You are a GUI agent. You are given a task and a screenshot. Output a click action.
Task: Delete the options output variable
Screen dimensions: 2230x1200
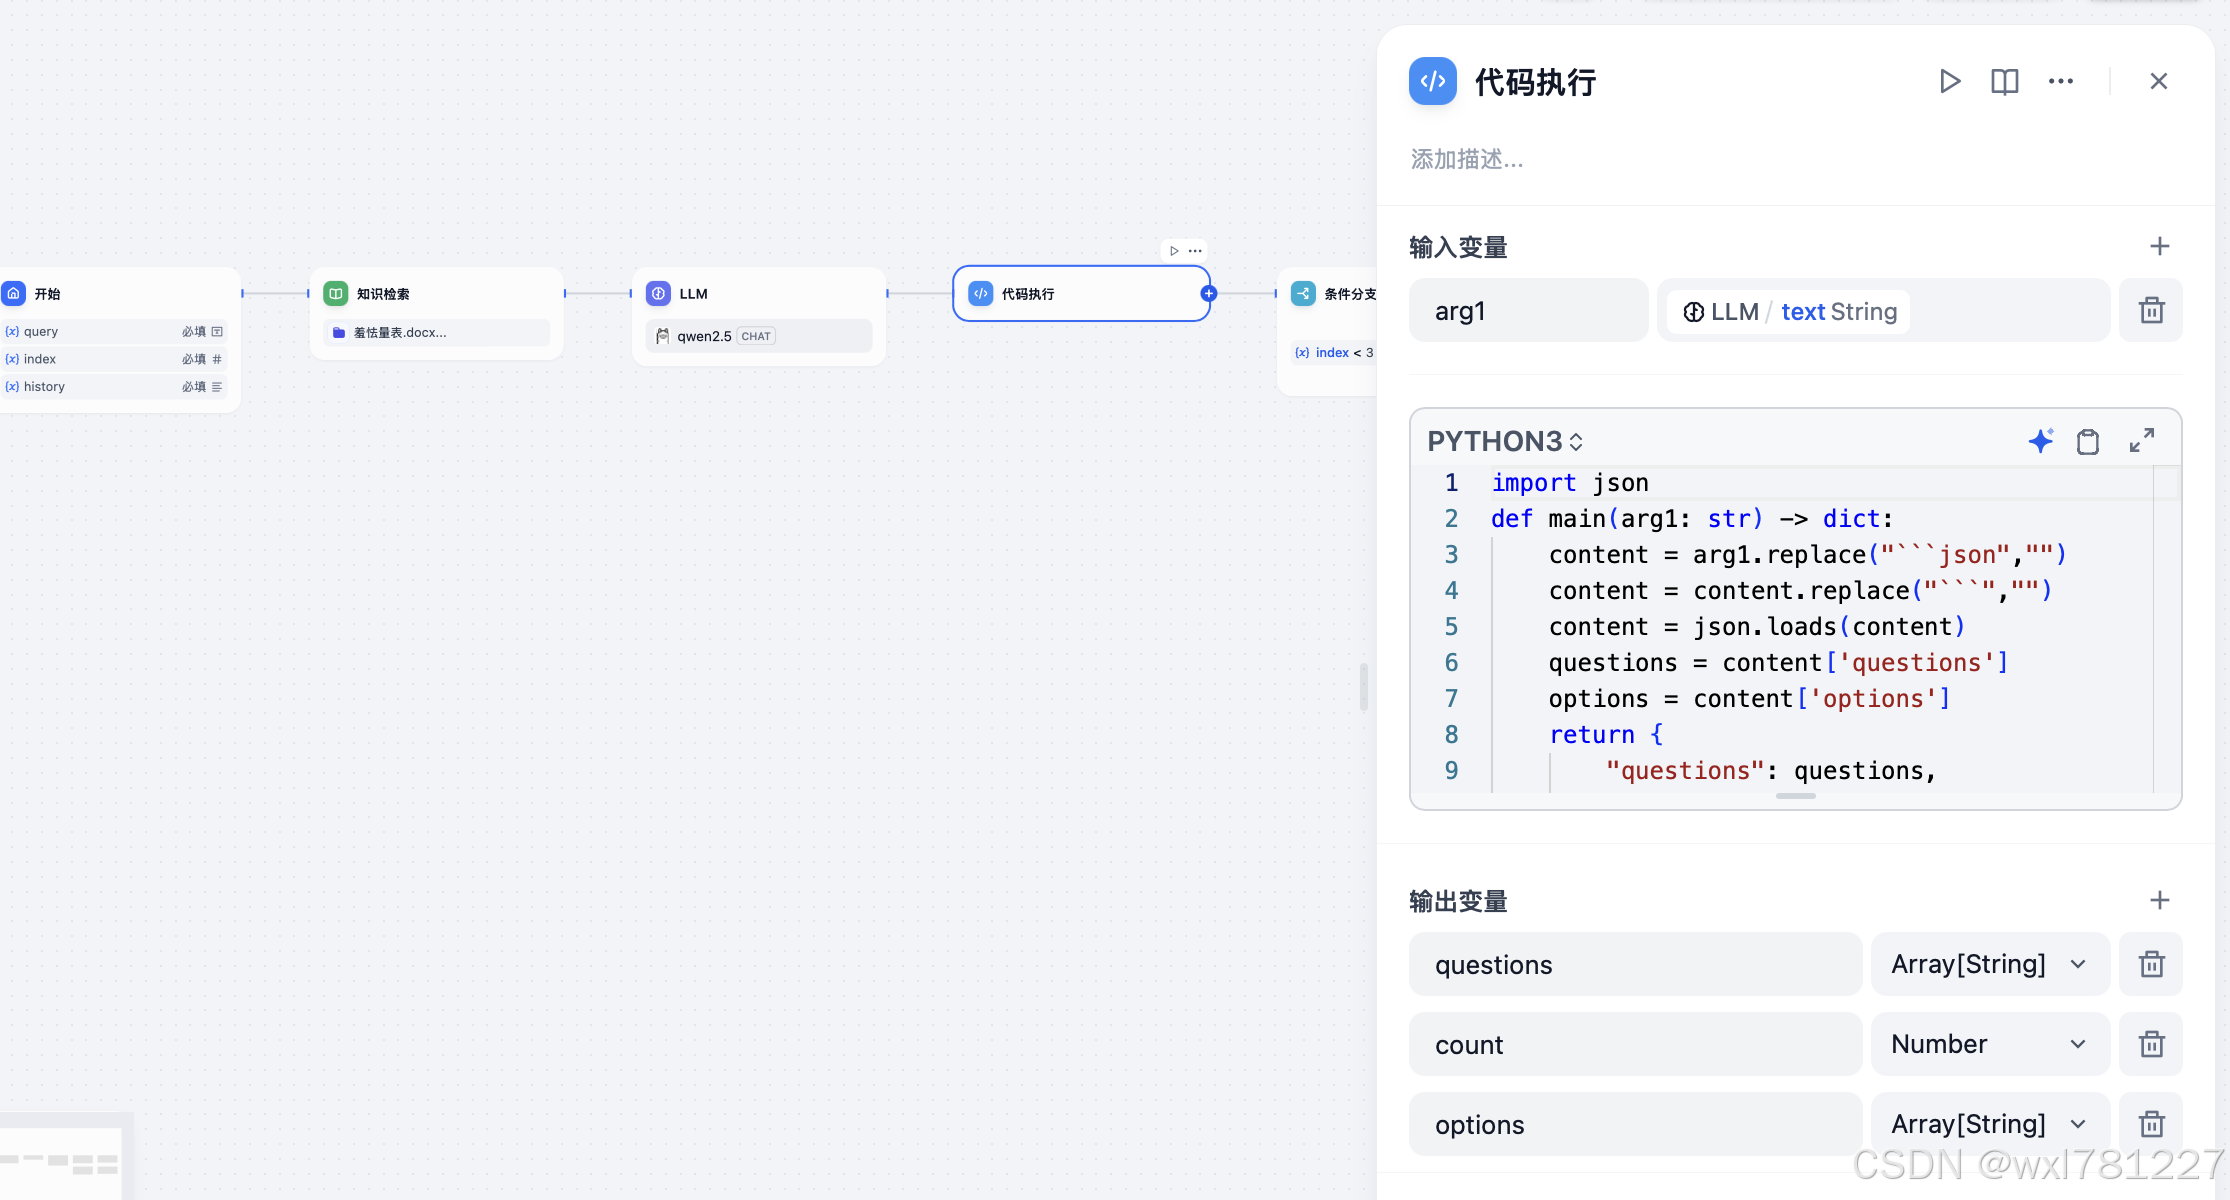point(2152,1124)
